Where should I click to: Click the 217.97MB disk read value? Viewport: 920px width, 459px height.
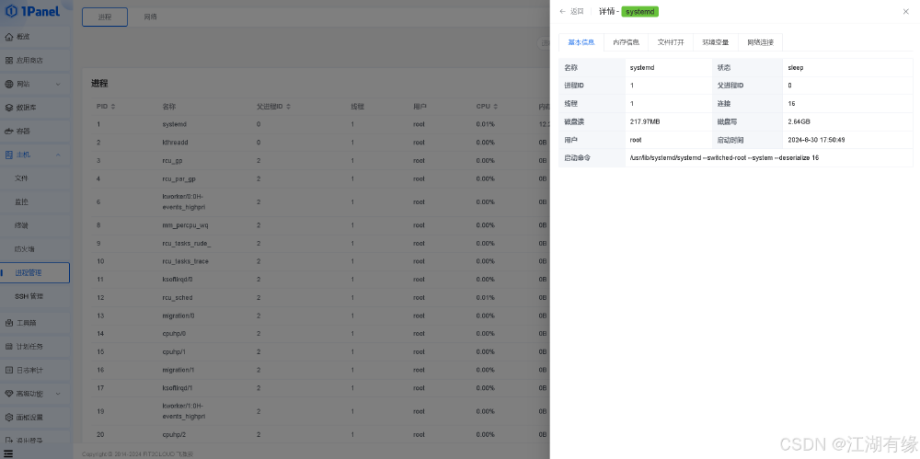click(x=645, y=122)
